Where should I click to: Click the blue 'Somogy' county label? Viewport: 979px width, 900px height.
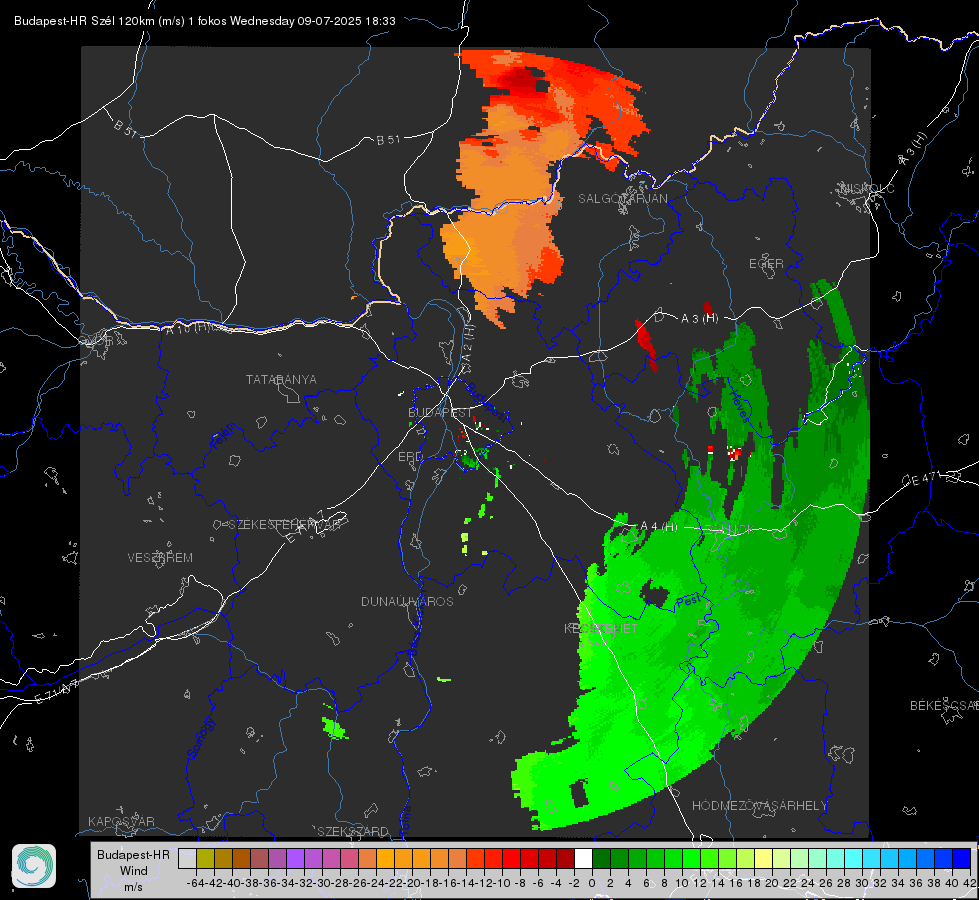click(x=200, y=739)
